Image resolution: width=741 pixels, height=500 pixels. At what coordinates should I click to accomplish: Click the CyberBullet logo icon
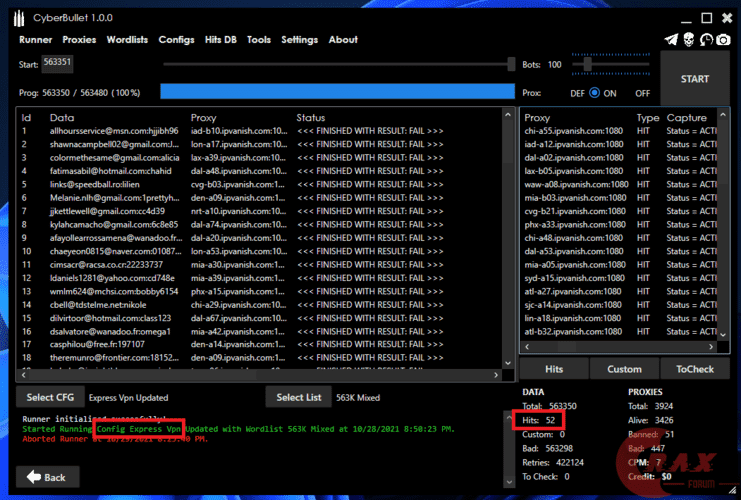(19, 18)
